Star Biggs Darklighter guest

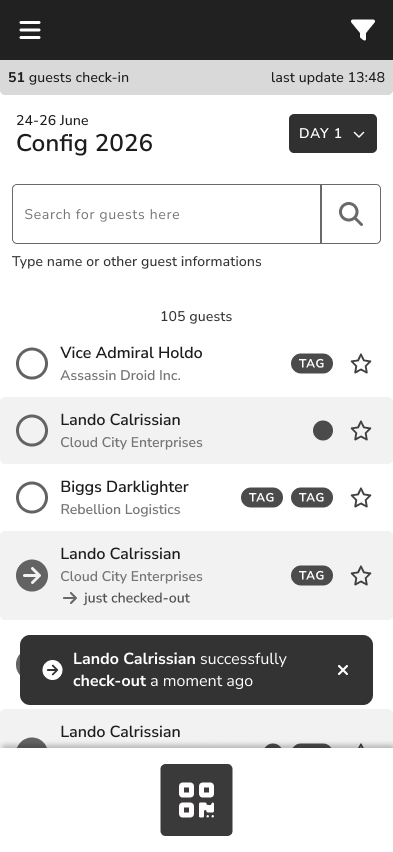point(361,498)
